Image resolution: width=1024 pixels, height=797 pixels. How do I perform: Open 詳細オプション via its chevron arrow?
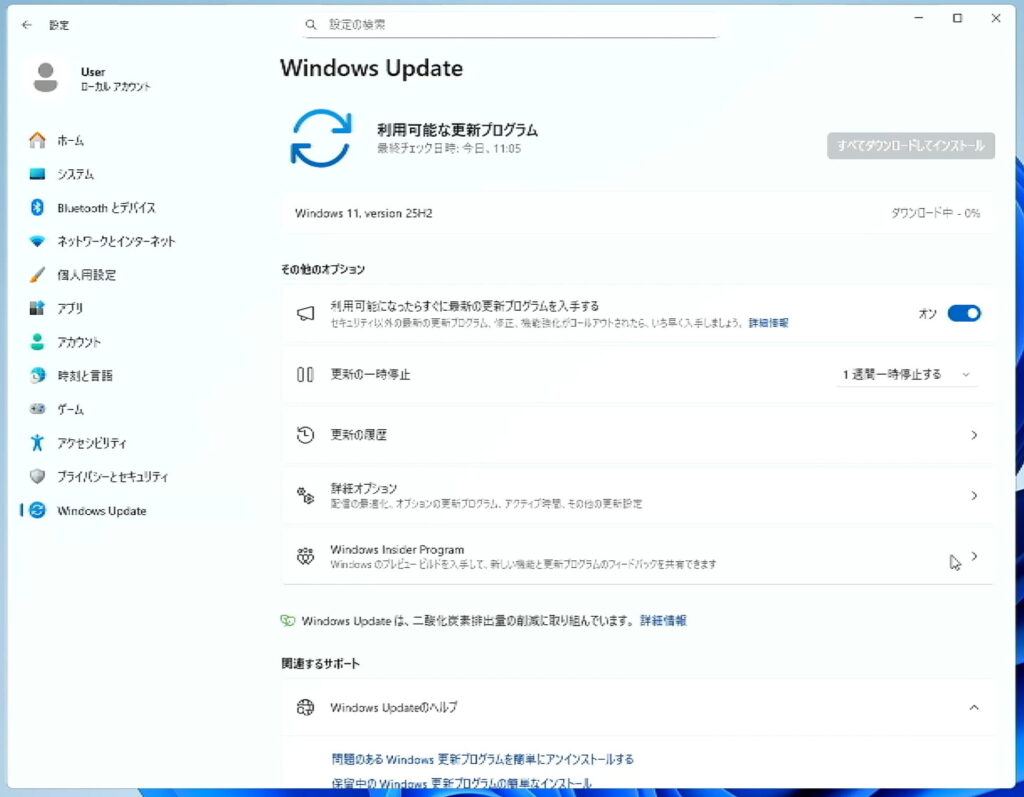974,496
